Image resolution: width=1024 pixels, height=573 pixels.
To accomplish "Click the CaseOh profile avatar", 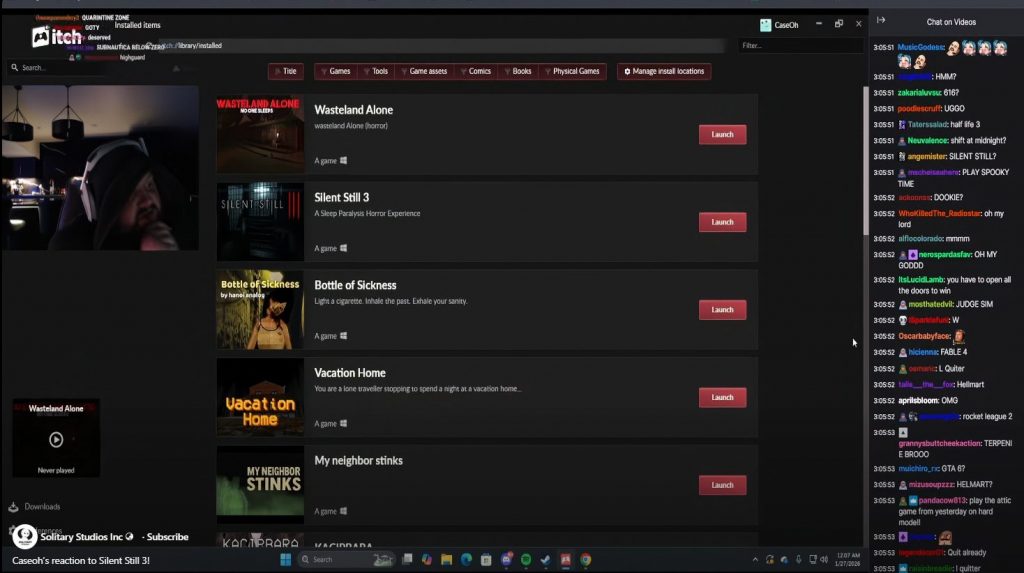I will pyautogui.click(x=765, y=25).
